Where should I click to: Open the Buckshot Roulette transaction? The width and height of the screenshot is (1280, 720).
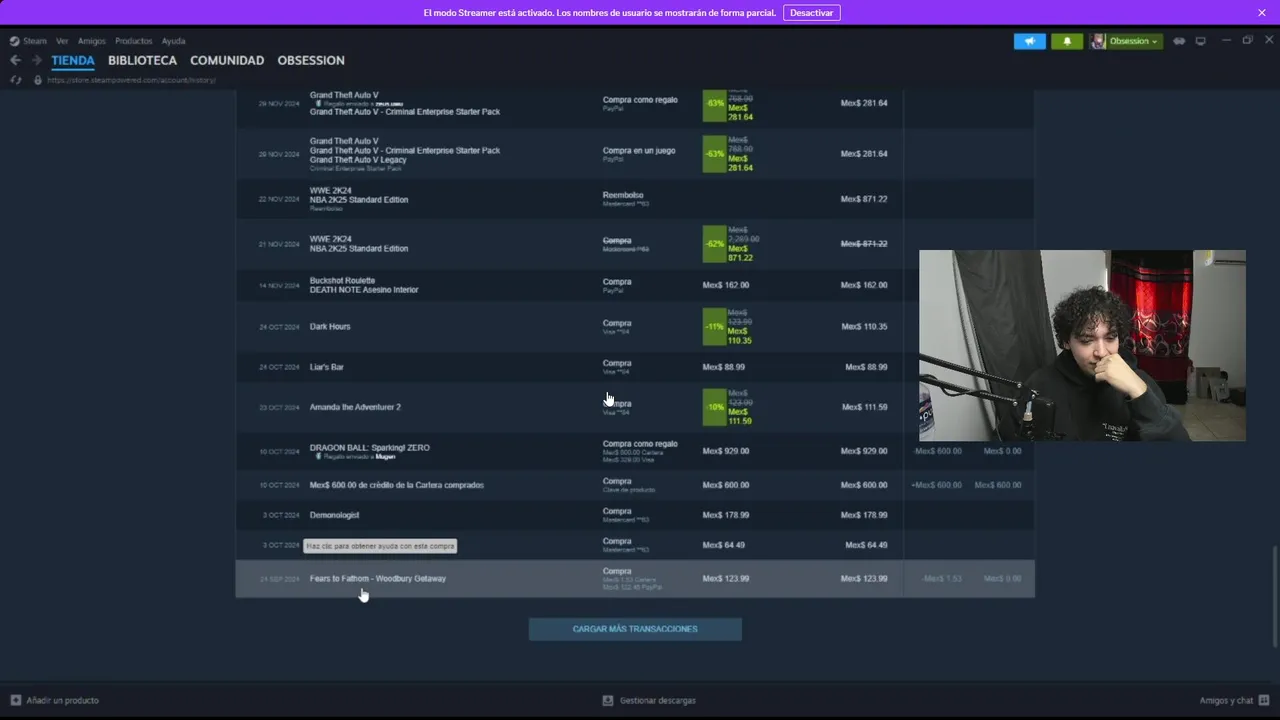[x=635, y=285]
